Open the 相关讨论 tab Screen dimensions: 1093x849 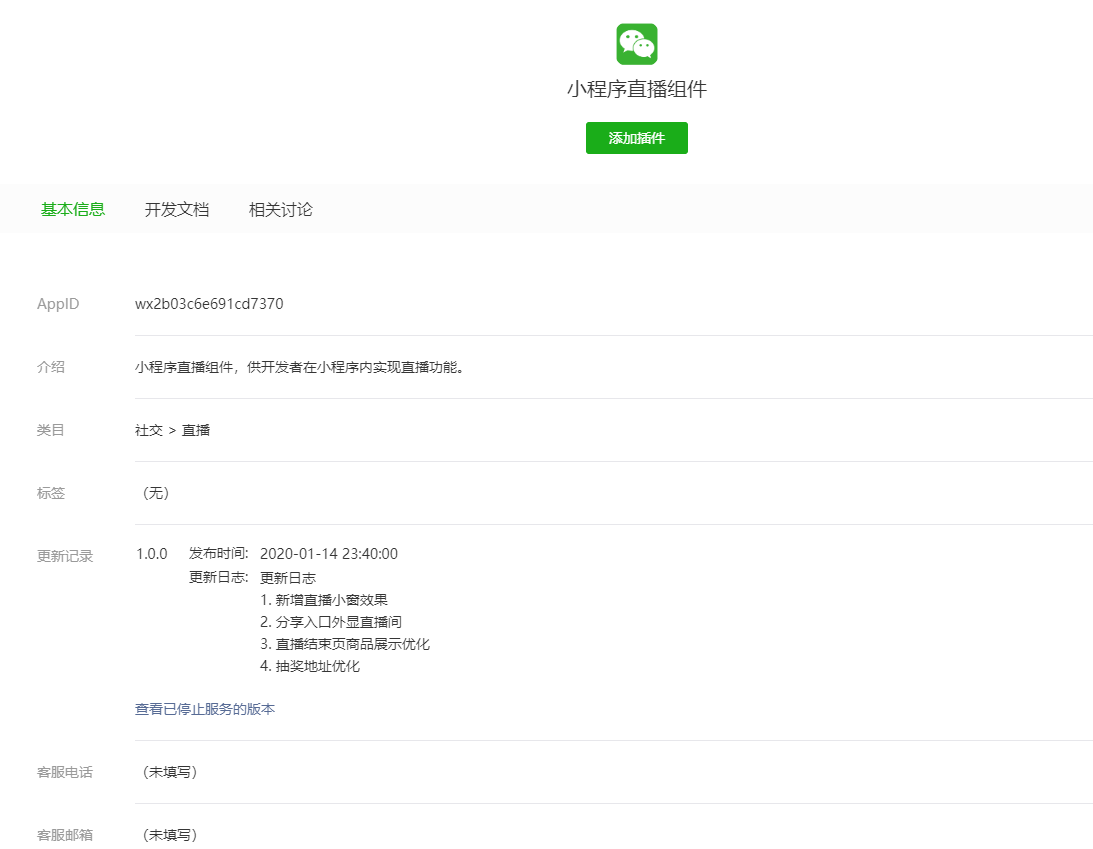[x=280, y=209]
